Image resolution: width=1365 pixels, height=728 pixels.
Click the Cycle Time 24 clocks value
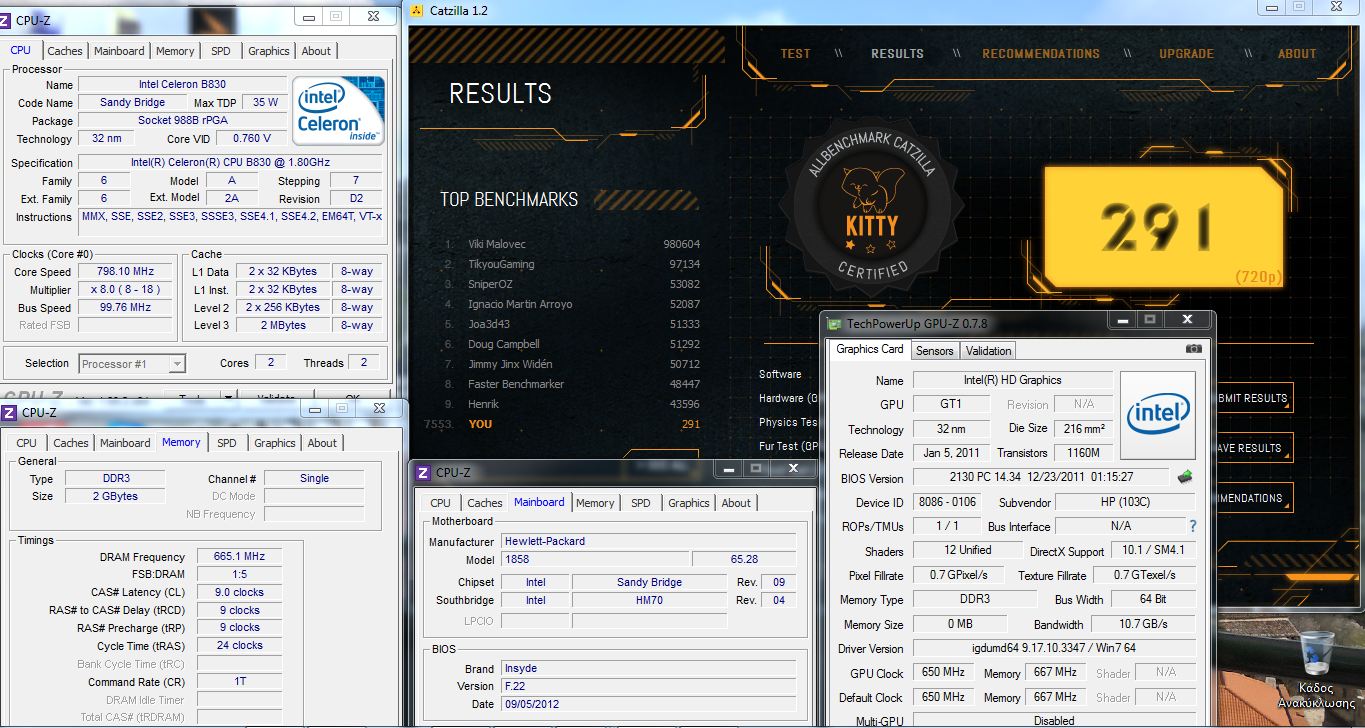(238, 646)
